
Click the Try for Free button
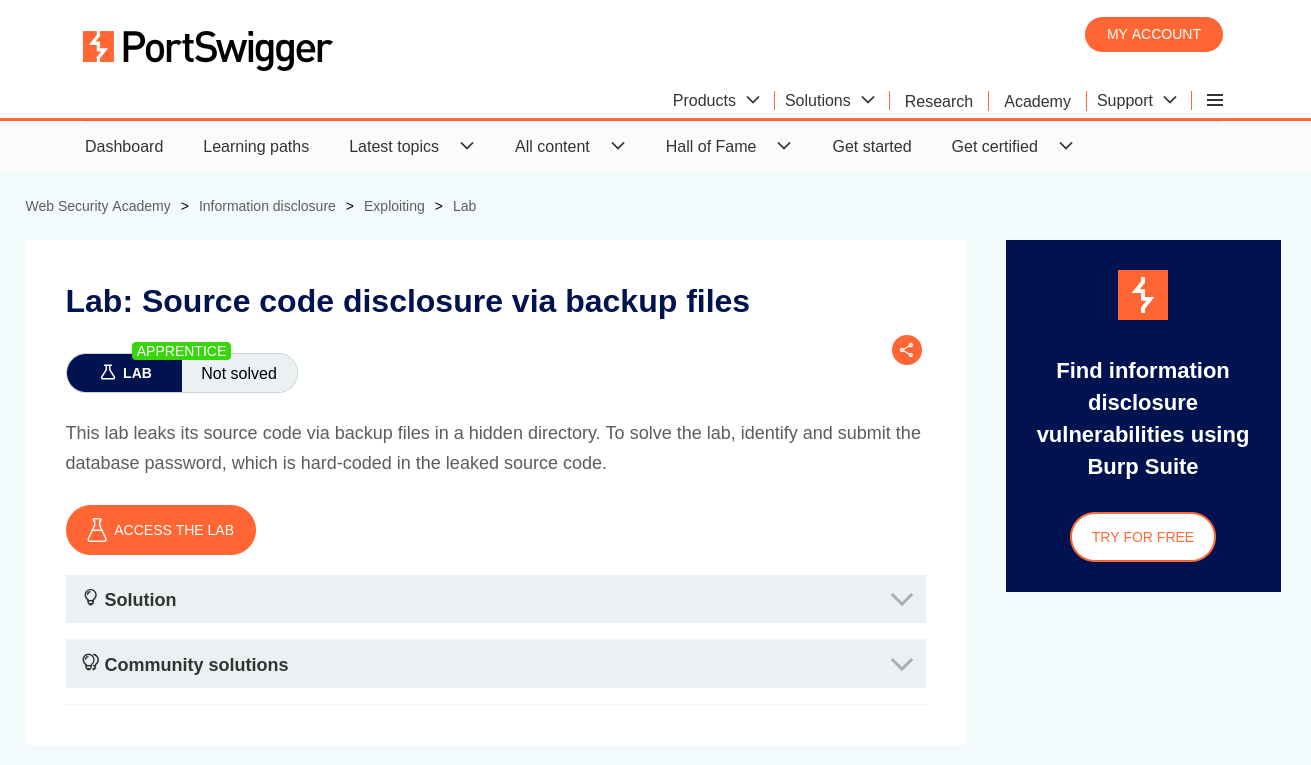pos(1143,537)
